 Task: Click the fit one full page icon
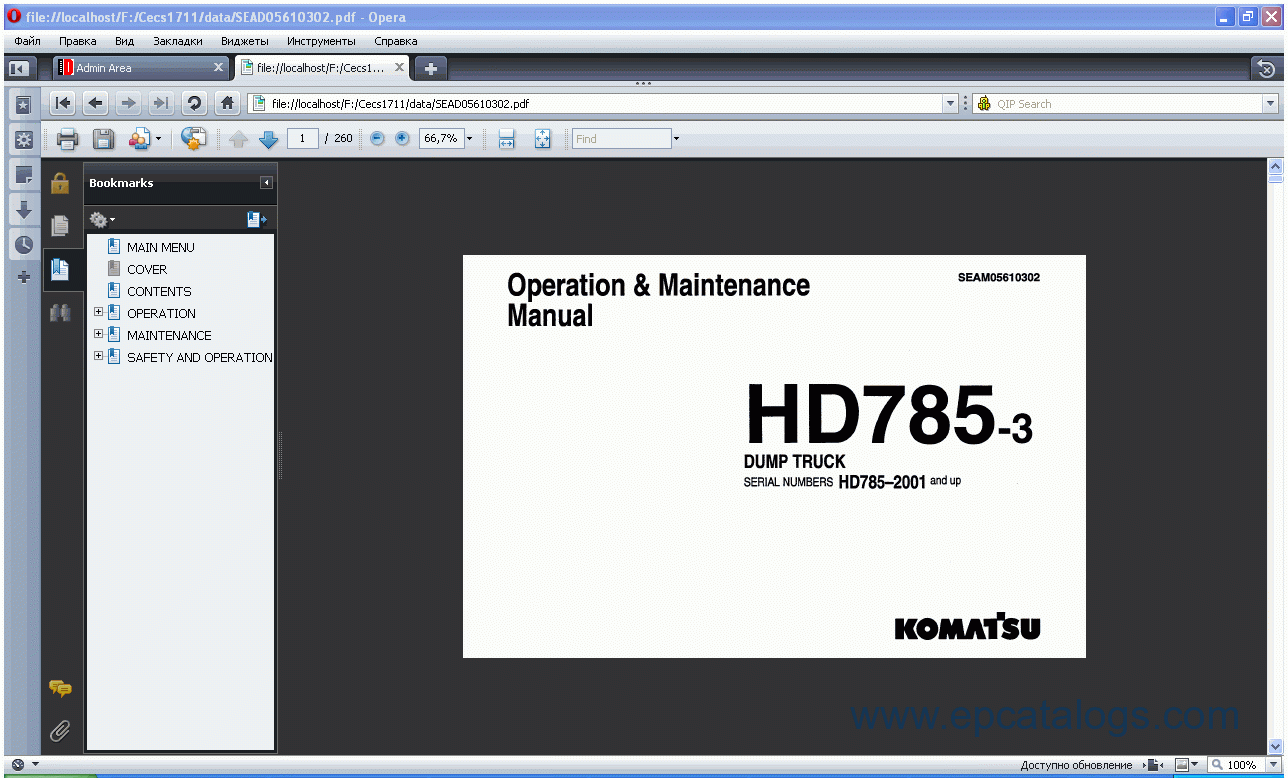(x=542, y=139)
